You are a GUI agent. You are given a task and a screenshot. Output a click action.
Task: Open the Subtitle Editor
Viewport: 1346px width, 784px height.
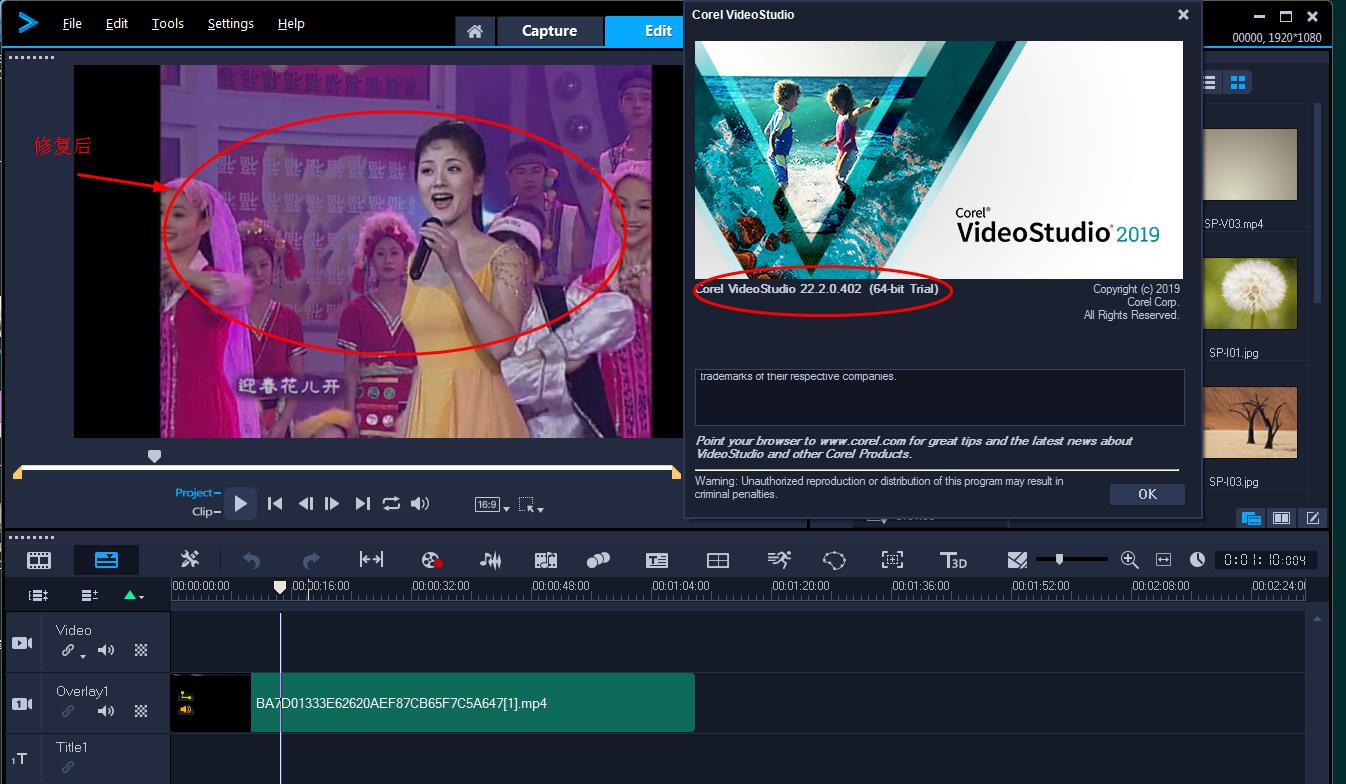click(x=657, y=560)
